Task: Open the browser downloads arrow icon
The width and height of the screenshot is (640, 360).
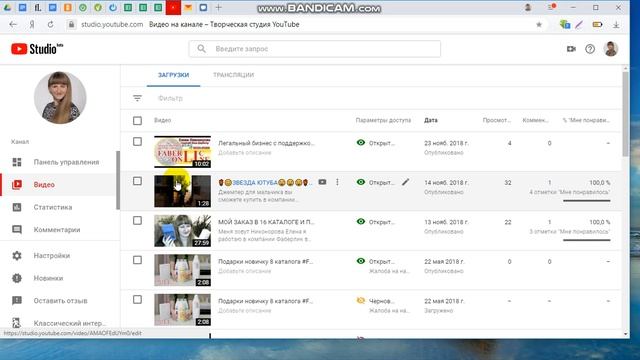Action: coord(616,24)
